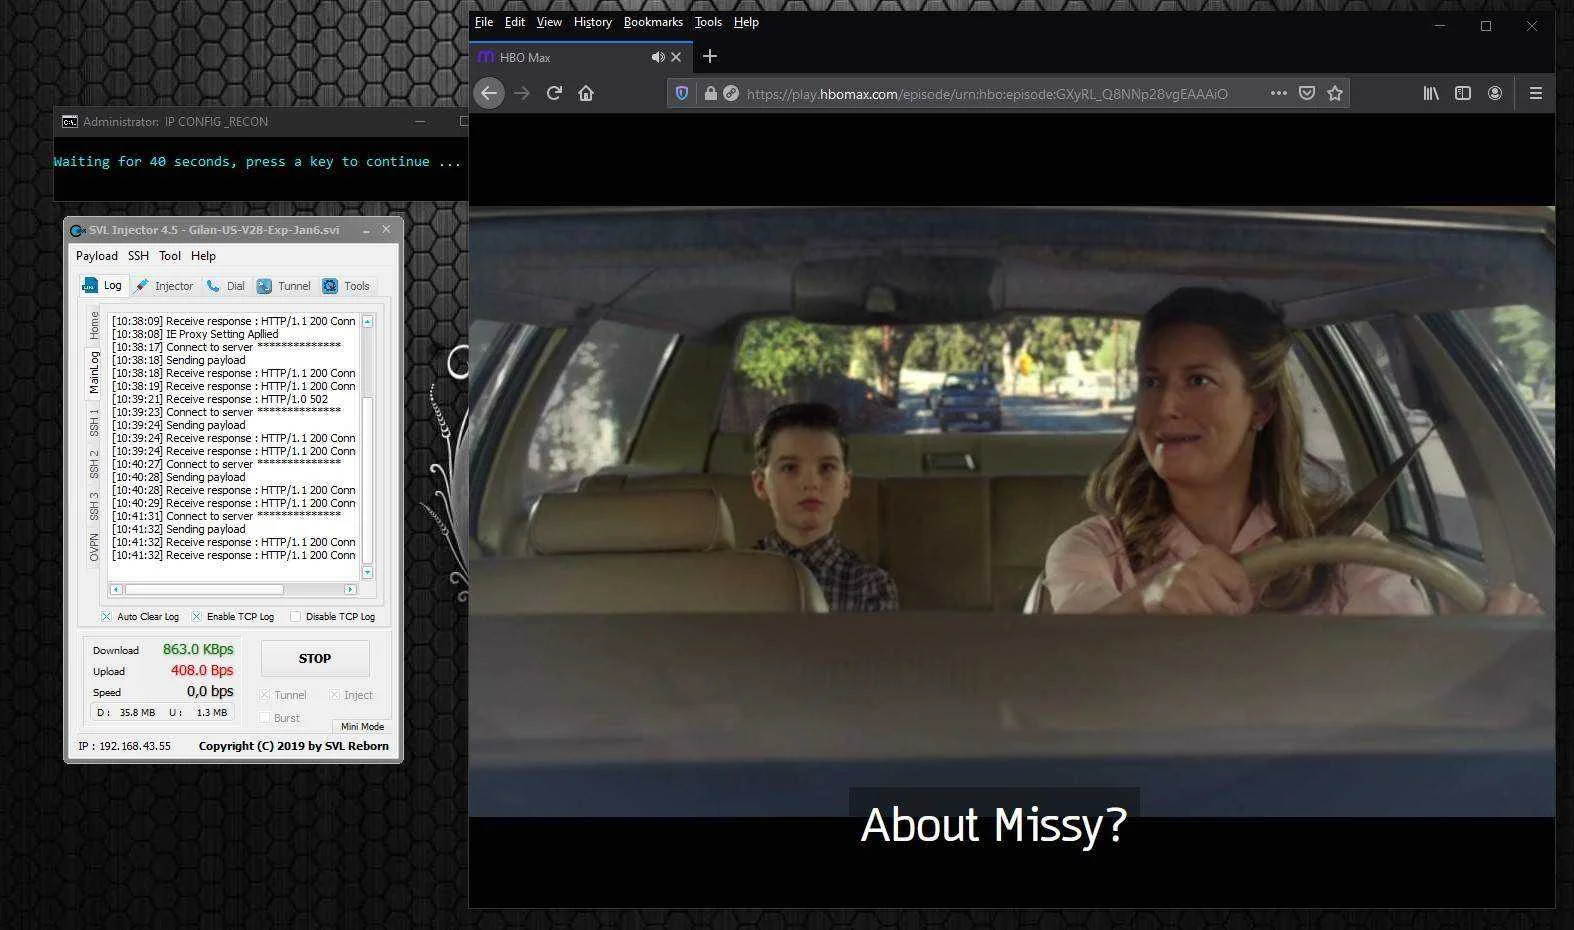
Task: Open the Tools tab in SVL Injector
Action: point(347,286)
